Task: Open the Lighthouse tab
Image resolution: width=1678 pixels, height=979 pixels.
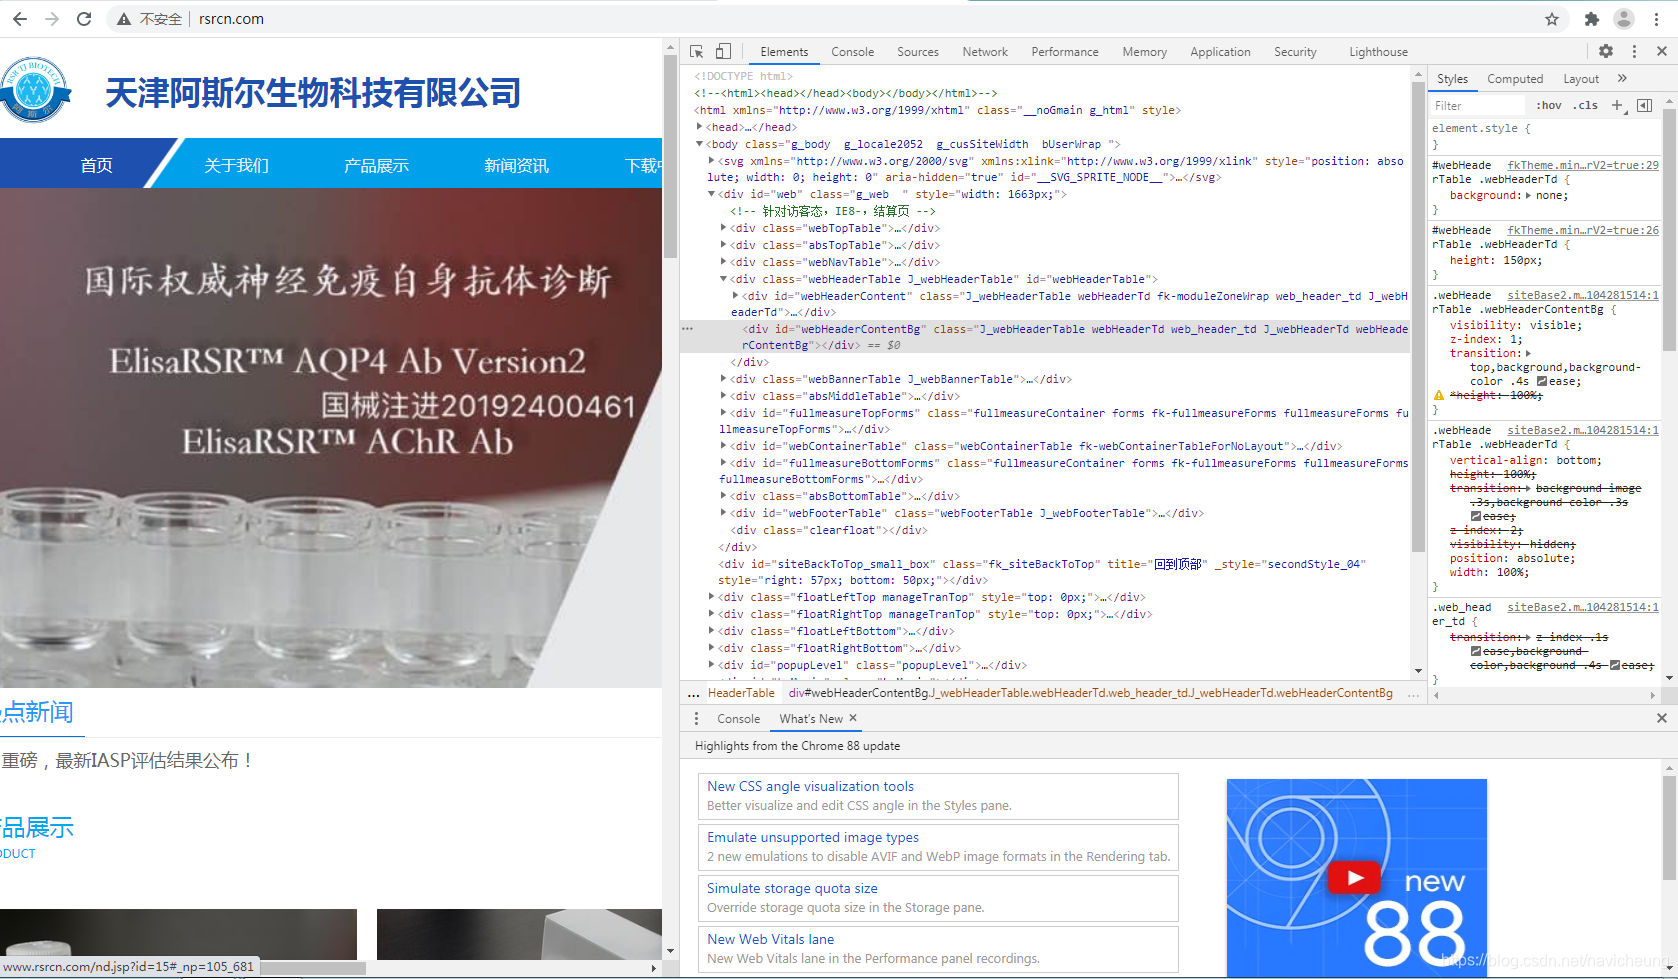Action: click(x=1378, y=52)
